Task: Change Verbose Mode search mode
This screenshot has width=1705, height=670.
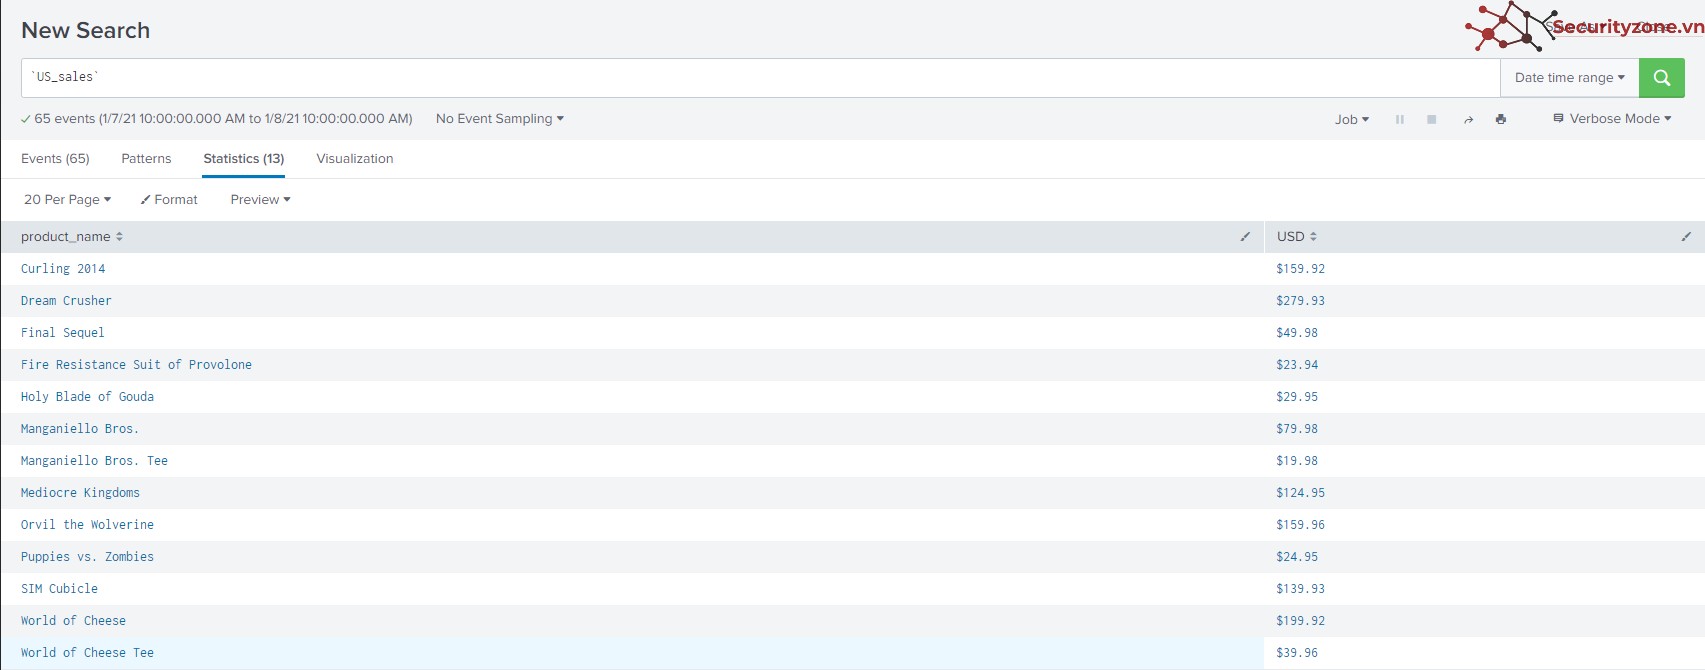Action: [x=1612, y=118]
